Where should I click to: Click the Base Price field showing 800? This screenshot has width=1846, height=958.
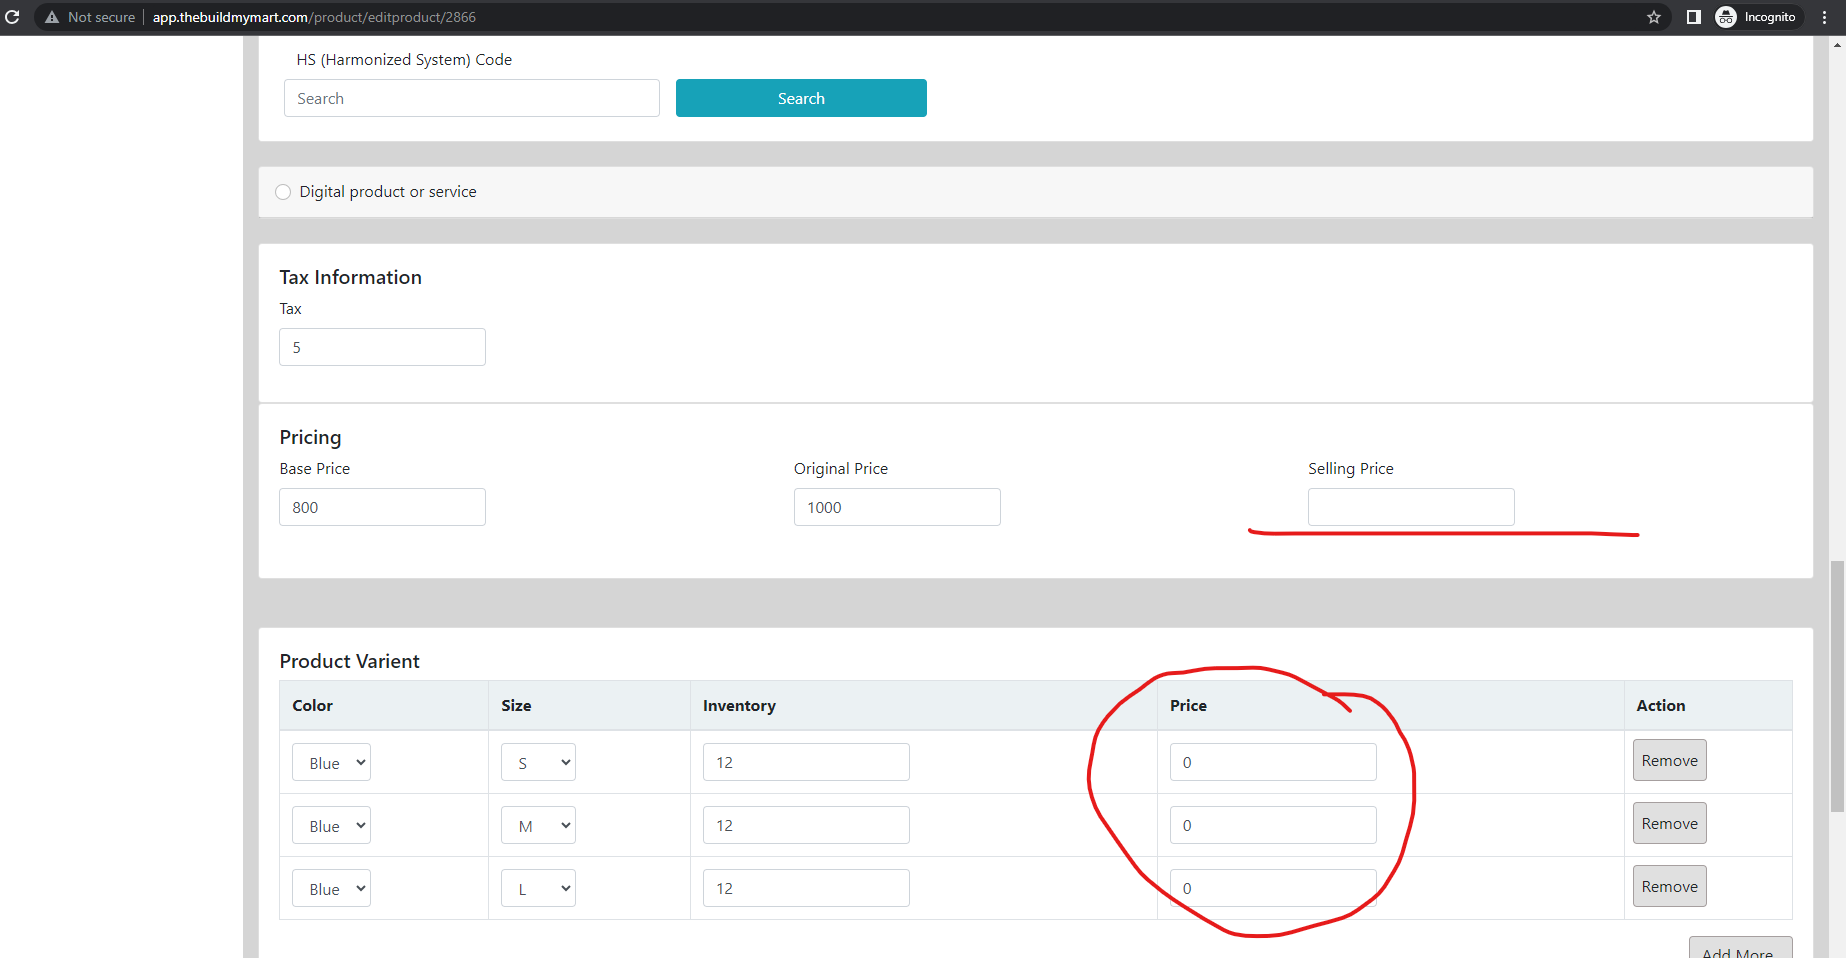coord(382,507)
